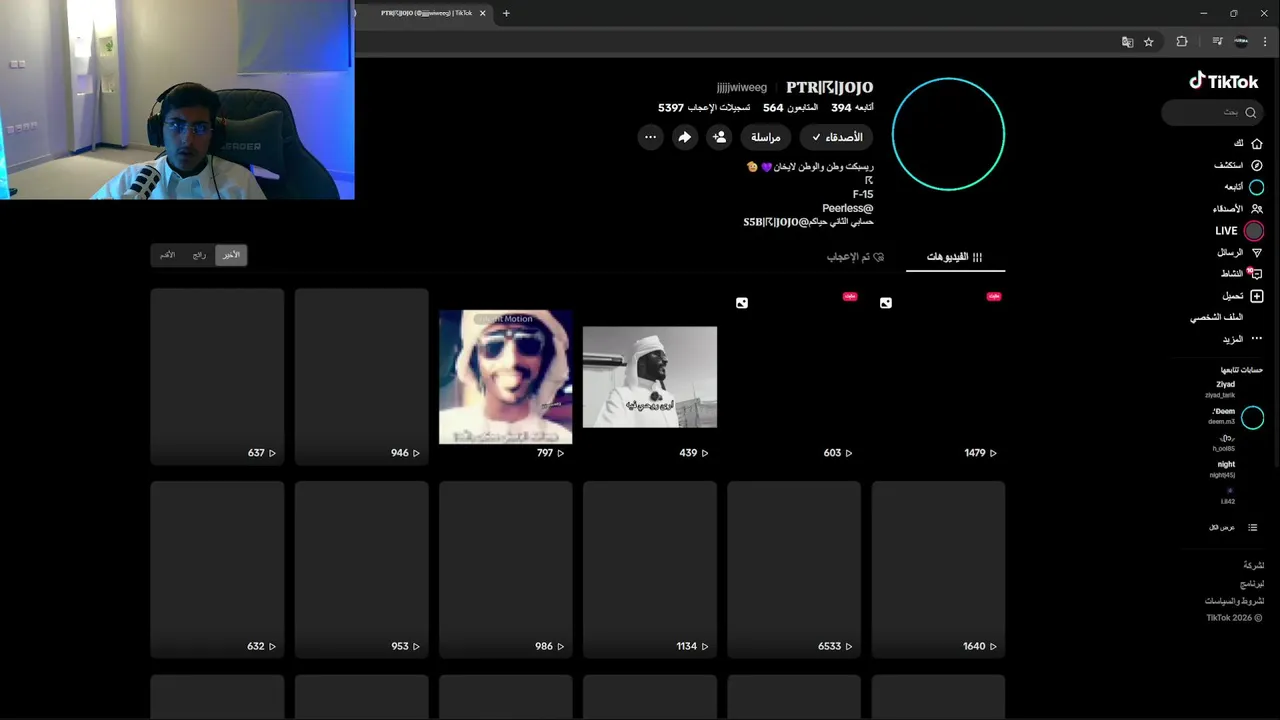The width and height of the screenshot is (1280, 720).
Task: Click the See all list icon
Action: pyautogui.click(x=1253, y=527)
